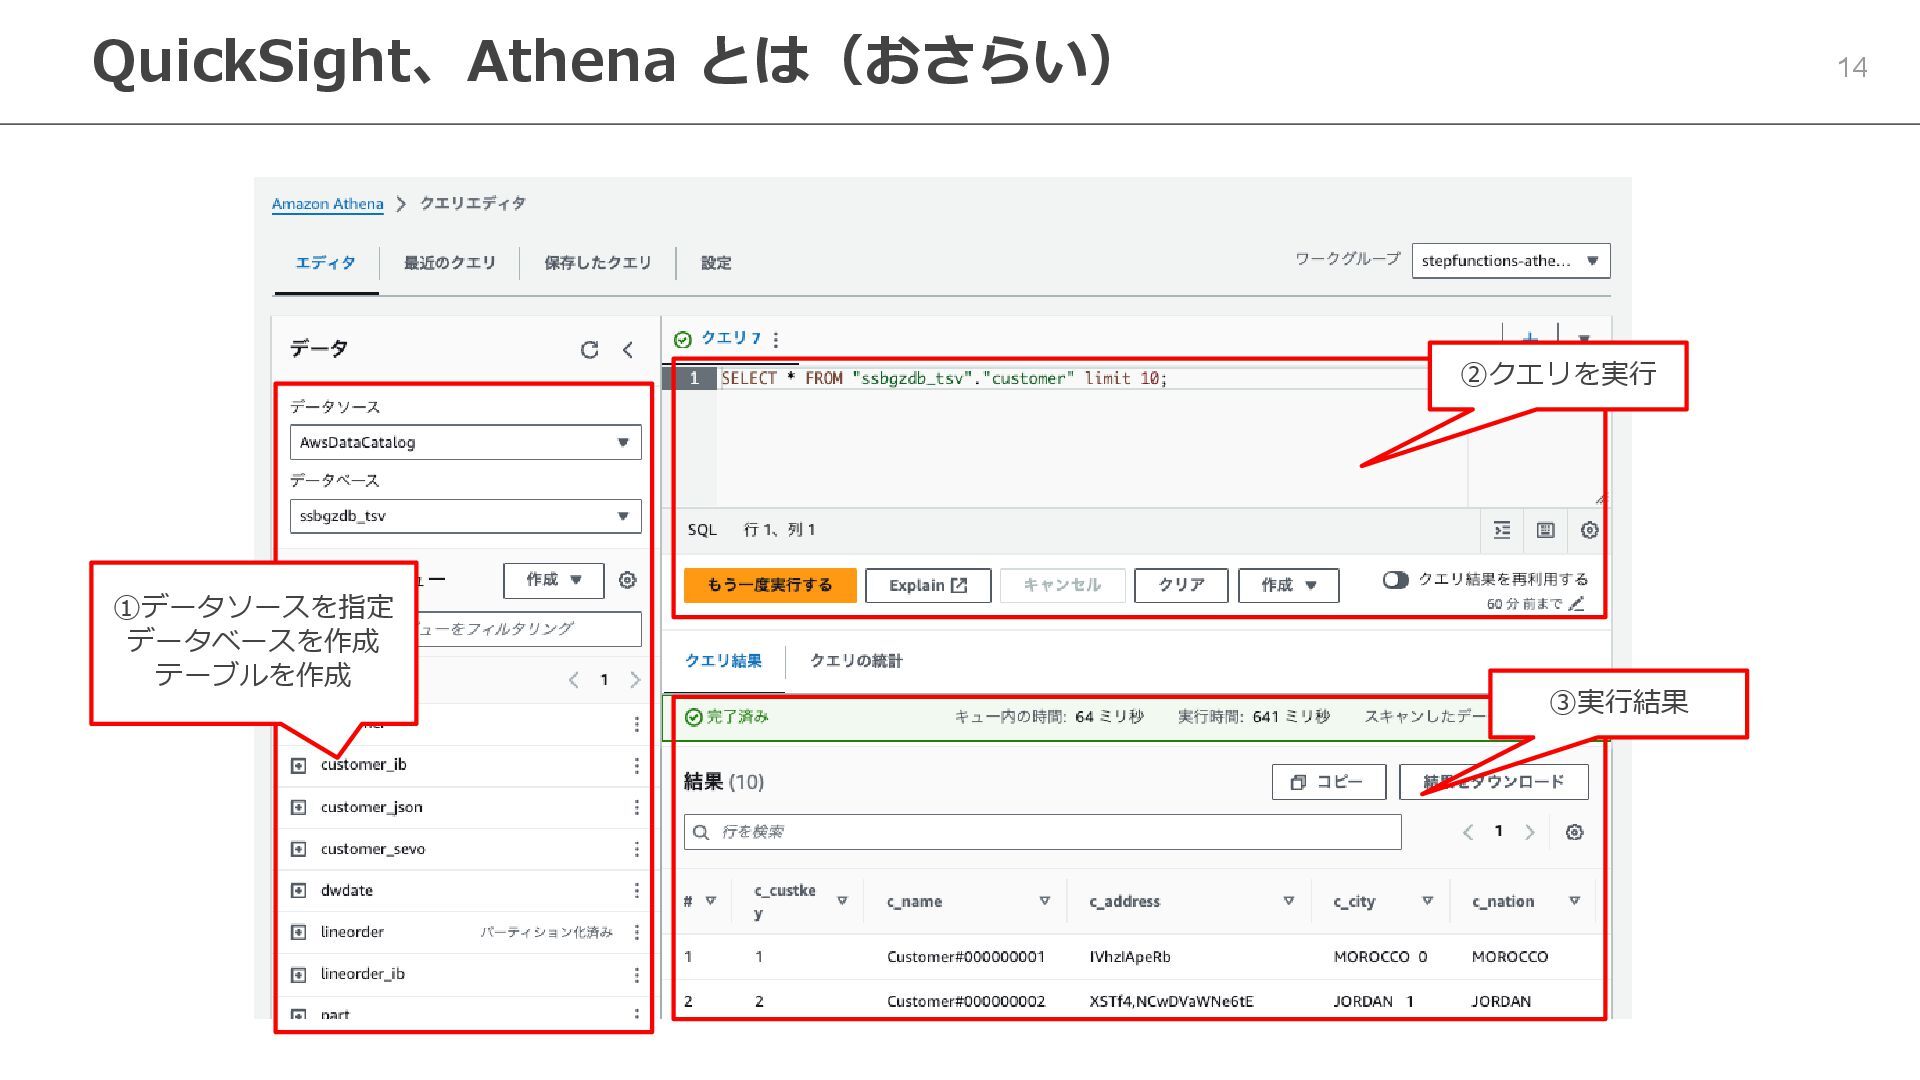Refresh the data panel
The image size is (1920, 1080).
(x=589, y=349)
